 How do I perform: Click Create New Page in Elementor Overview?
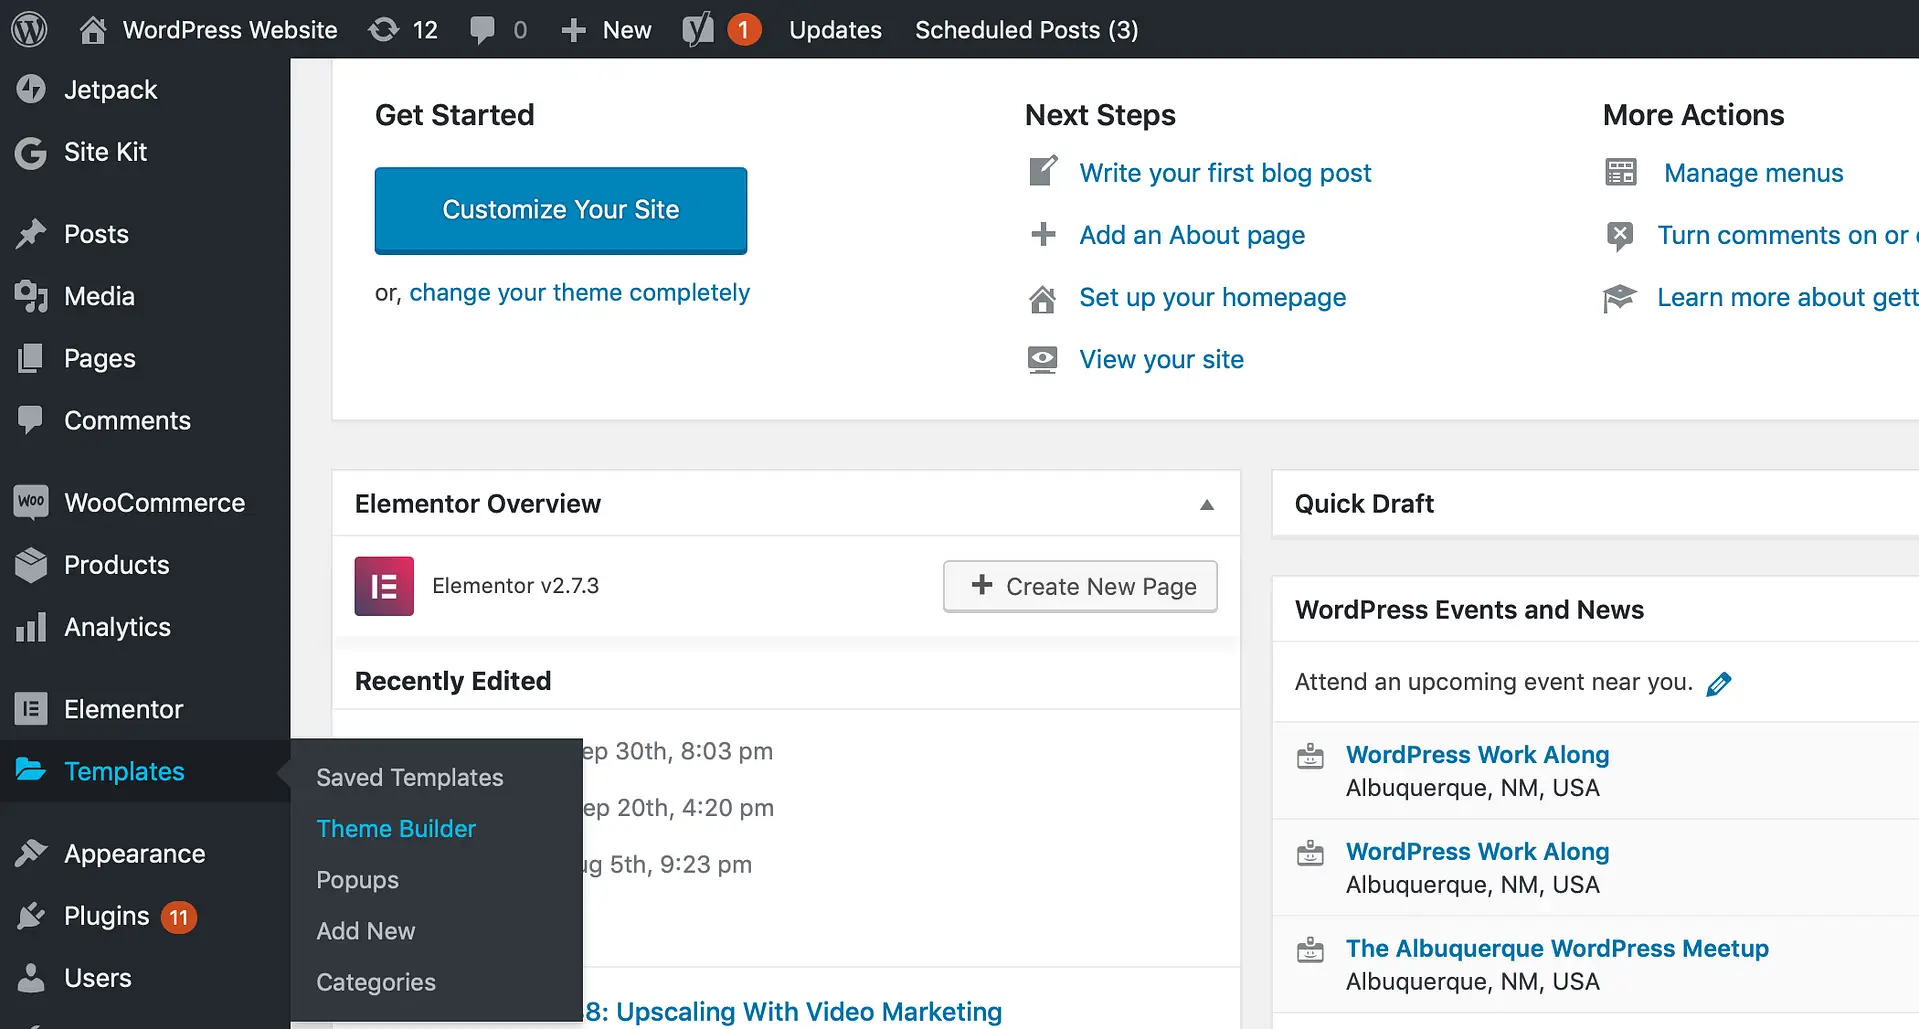(1079, 586)
